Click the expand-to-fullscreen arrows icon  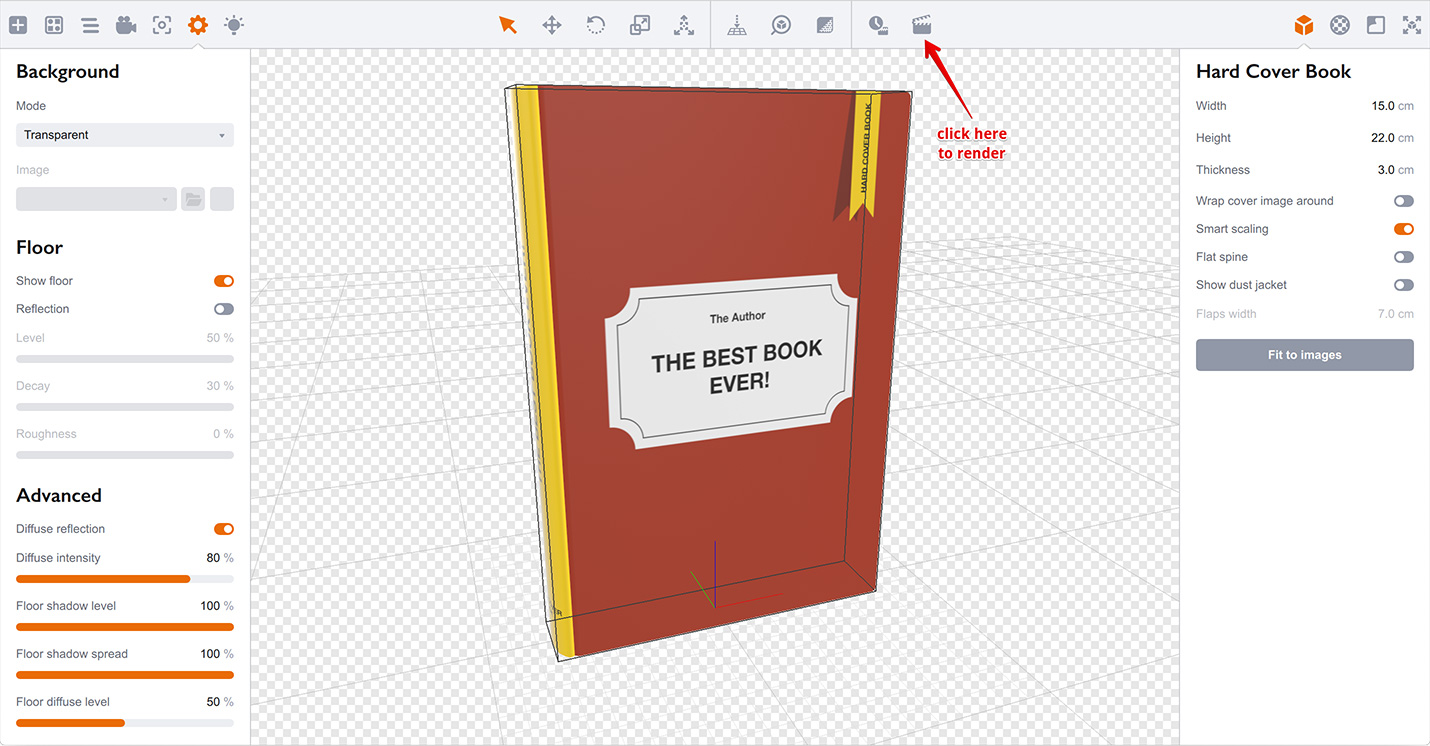[x=1412, y=25]
